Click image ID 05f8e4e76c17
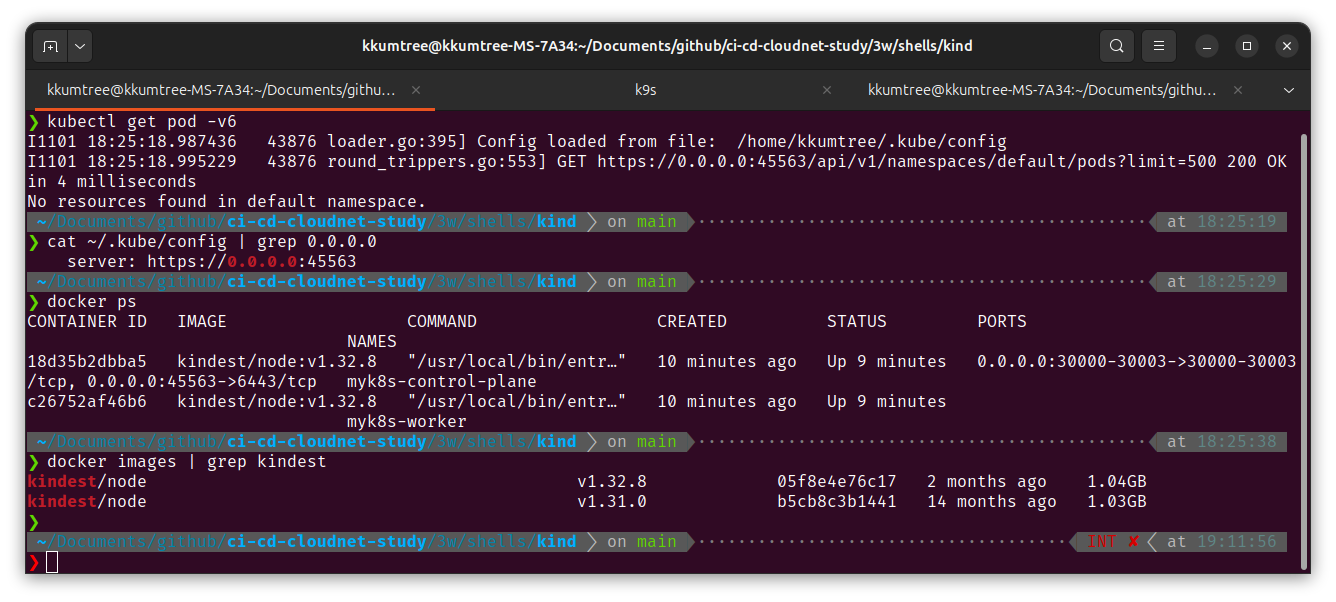Screen dimensions: 1336x602 pos(837,482)
